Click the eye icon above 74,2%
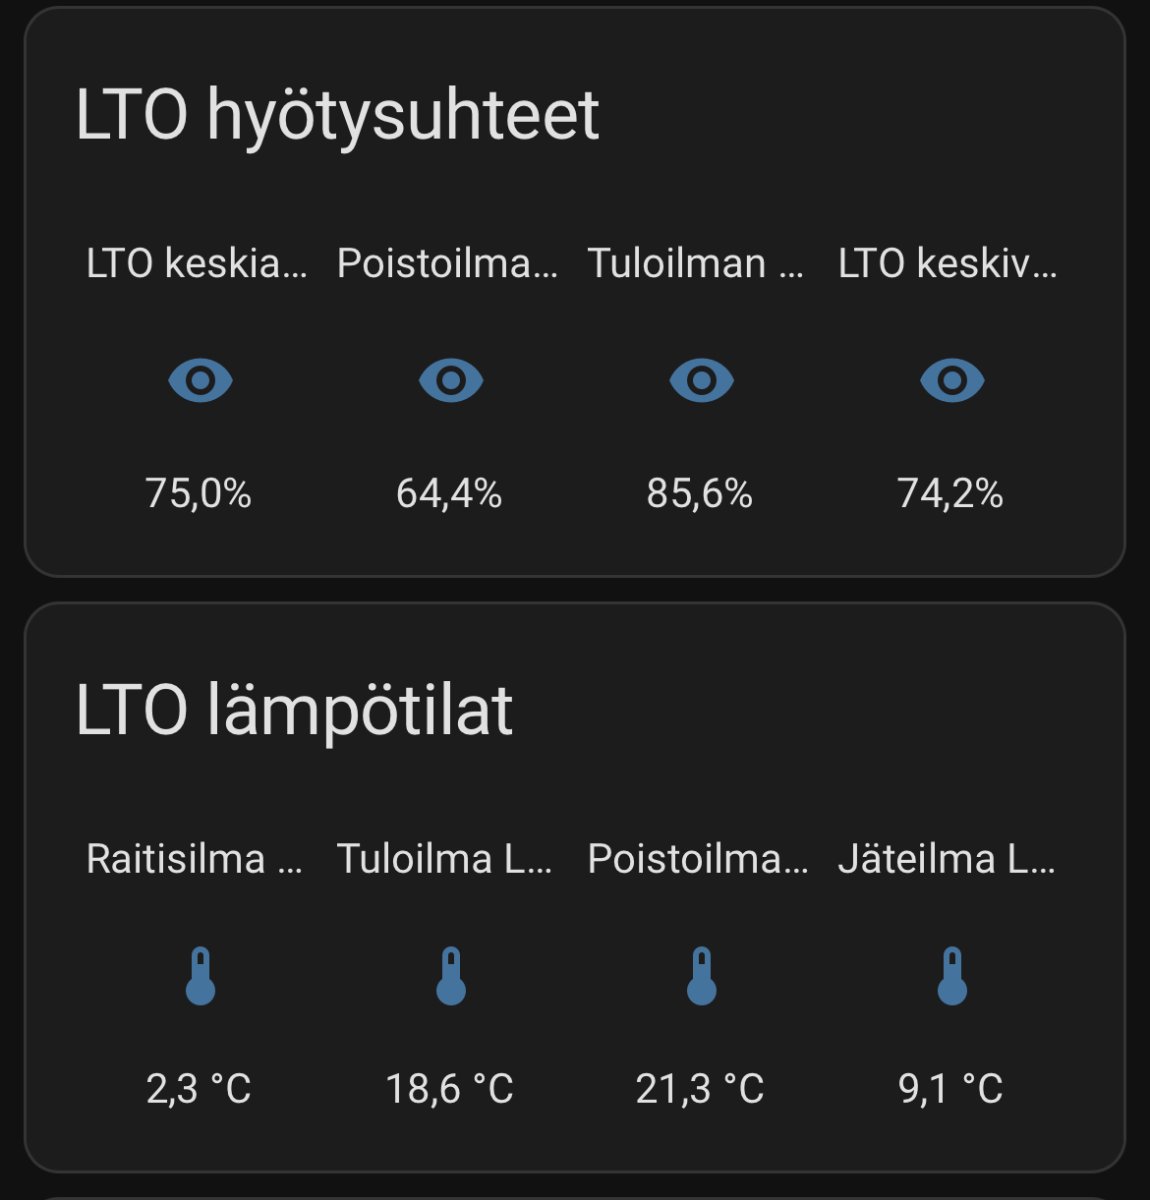 pos(952,381)
